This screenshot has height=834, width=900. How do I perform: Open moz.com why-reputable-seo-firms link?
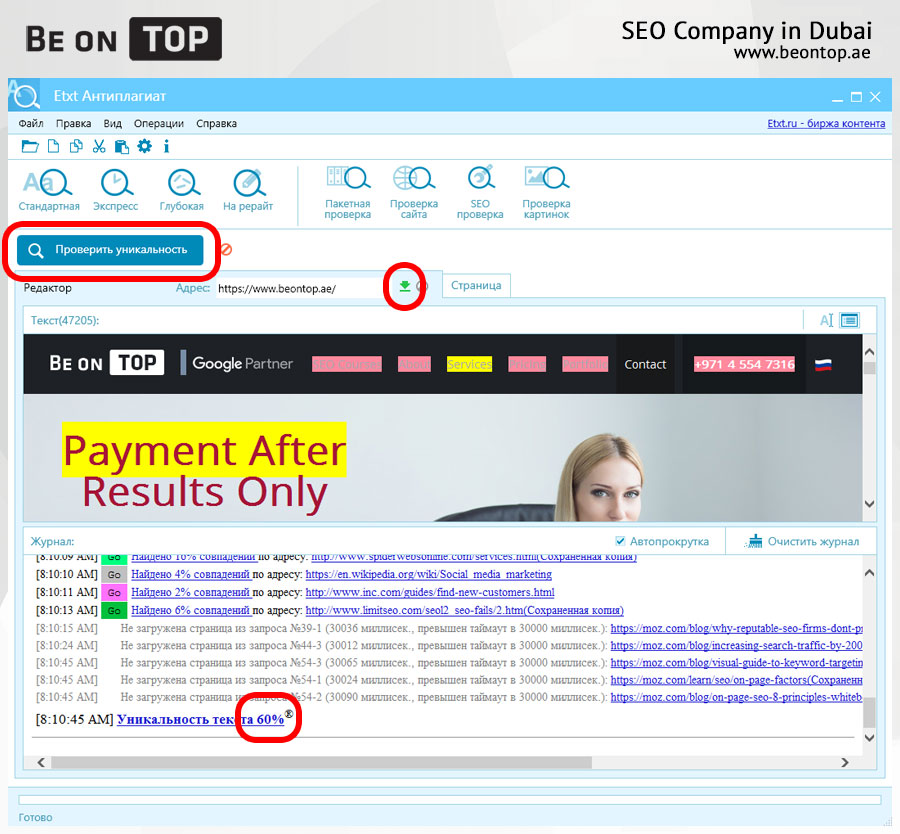pos(736,629)
